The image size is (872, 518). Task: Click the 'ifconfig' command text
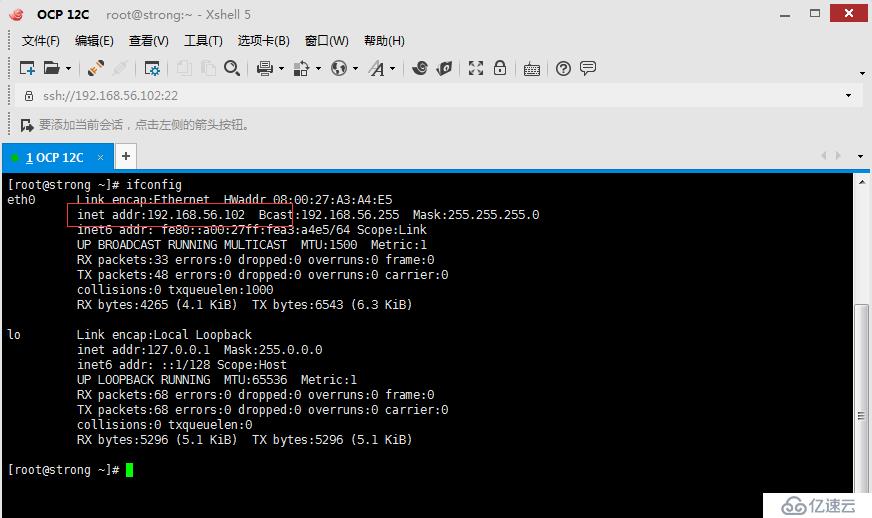tap(154, 185)
